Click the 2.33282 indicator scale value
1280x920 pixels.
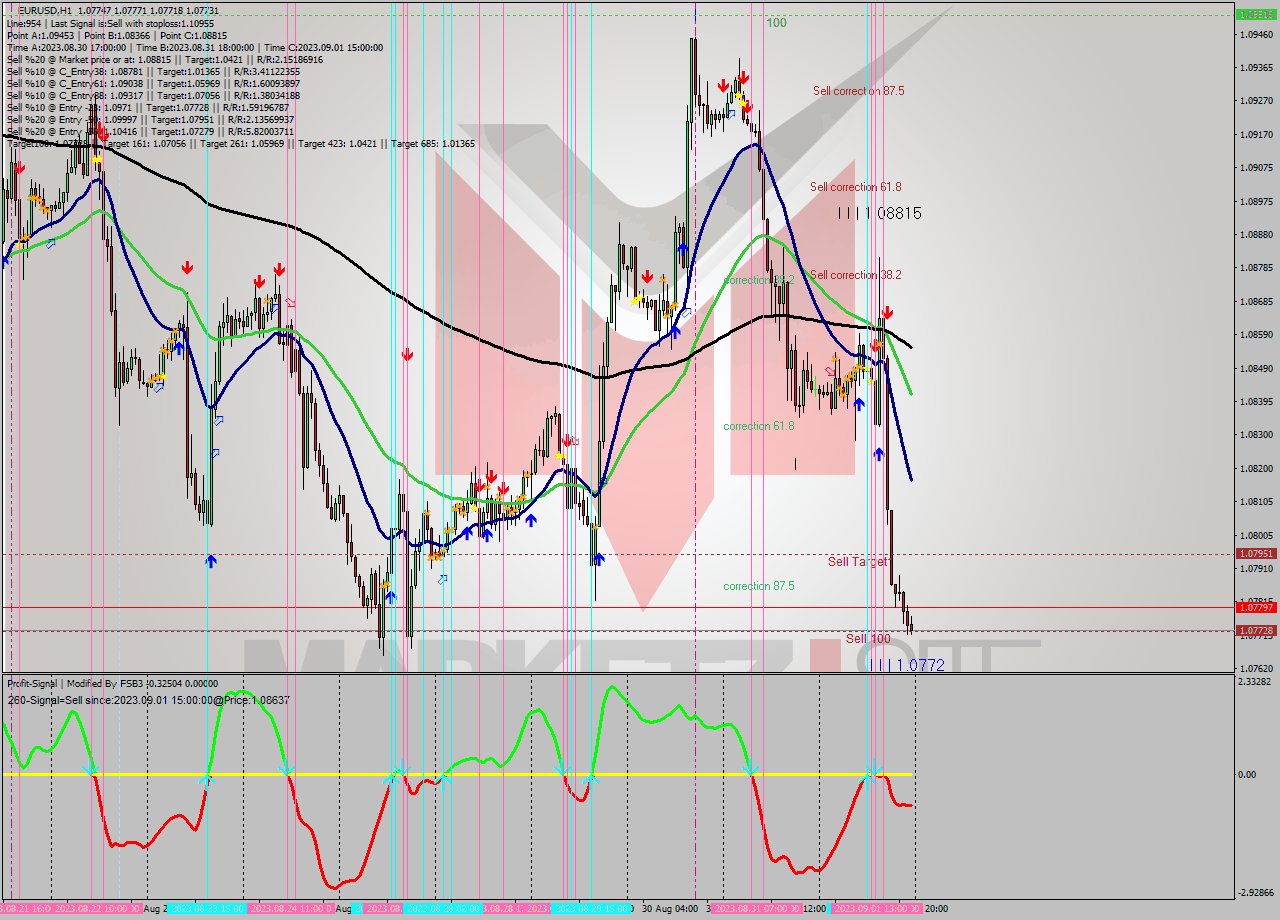click(1256, 681)
